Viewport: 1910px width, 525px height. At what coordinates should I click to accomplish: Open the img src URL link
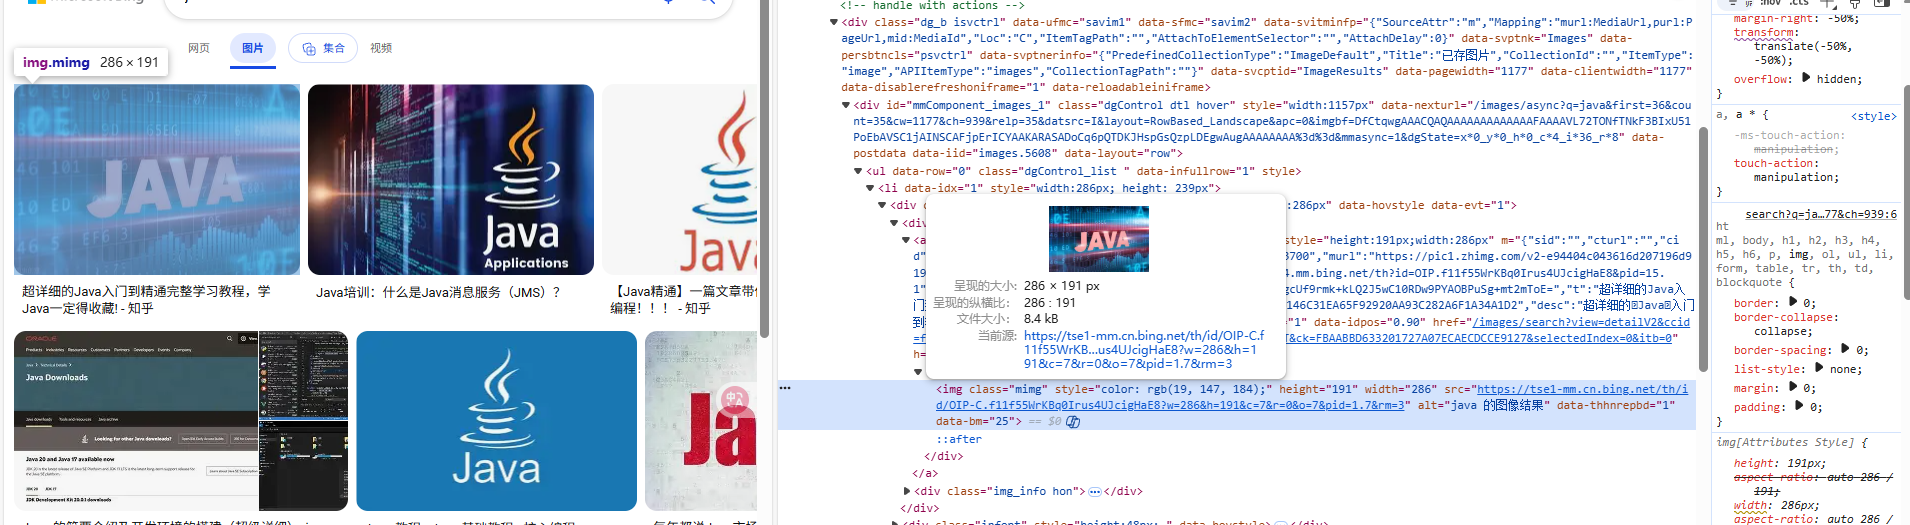coord(1311,397)
